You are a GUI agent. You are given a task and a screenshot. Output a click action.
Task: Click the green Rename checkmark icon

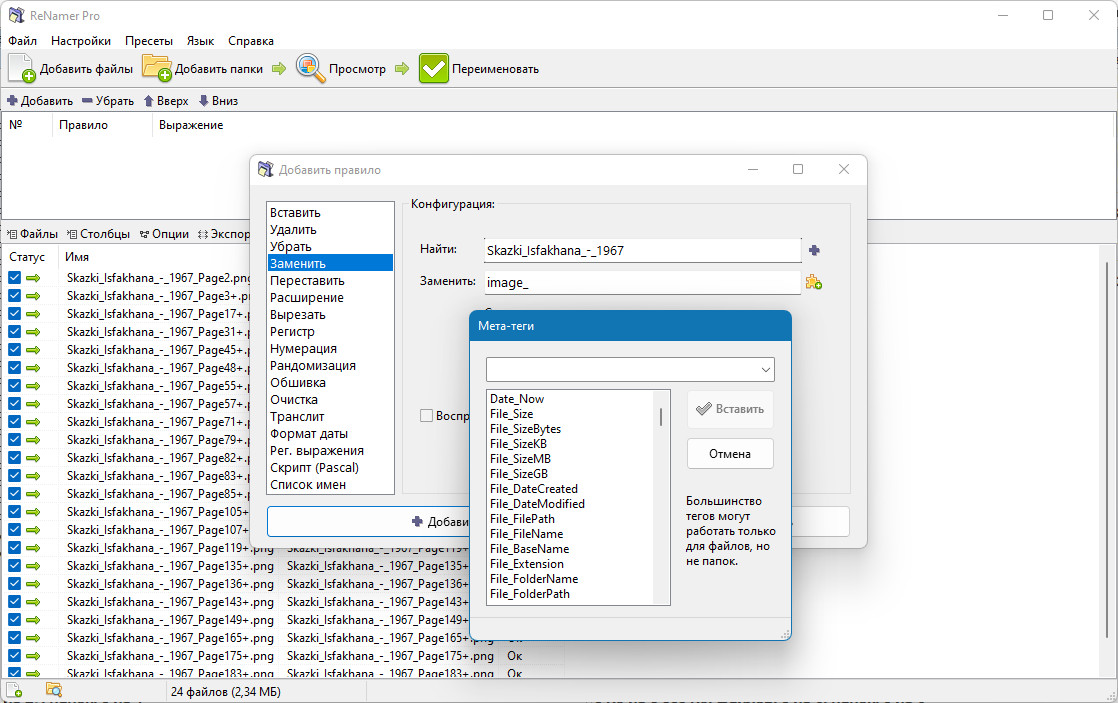(434, 68)
